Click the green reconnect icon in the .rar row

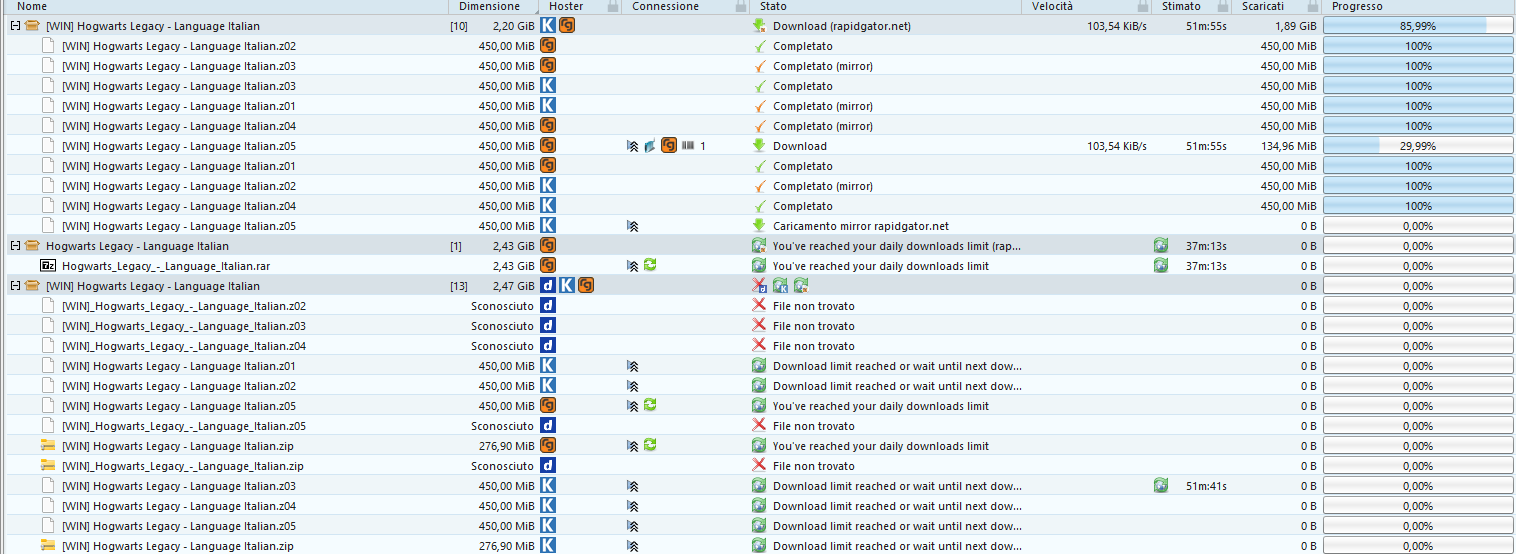click(x=650, y=266)
